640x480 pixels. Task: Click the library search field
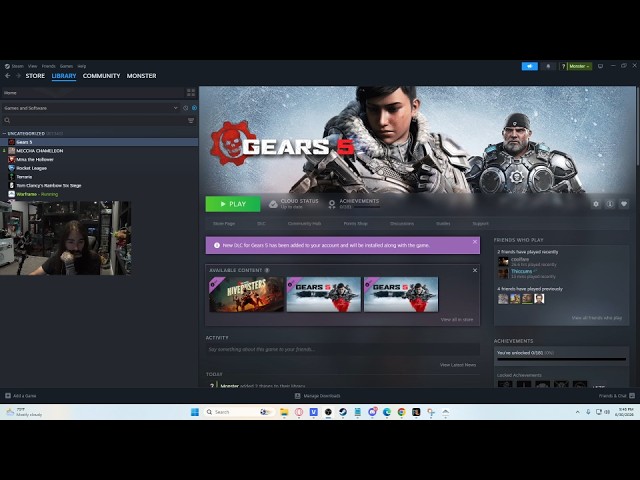[x=94, y=120]
